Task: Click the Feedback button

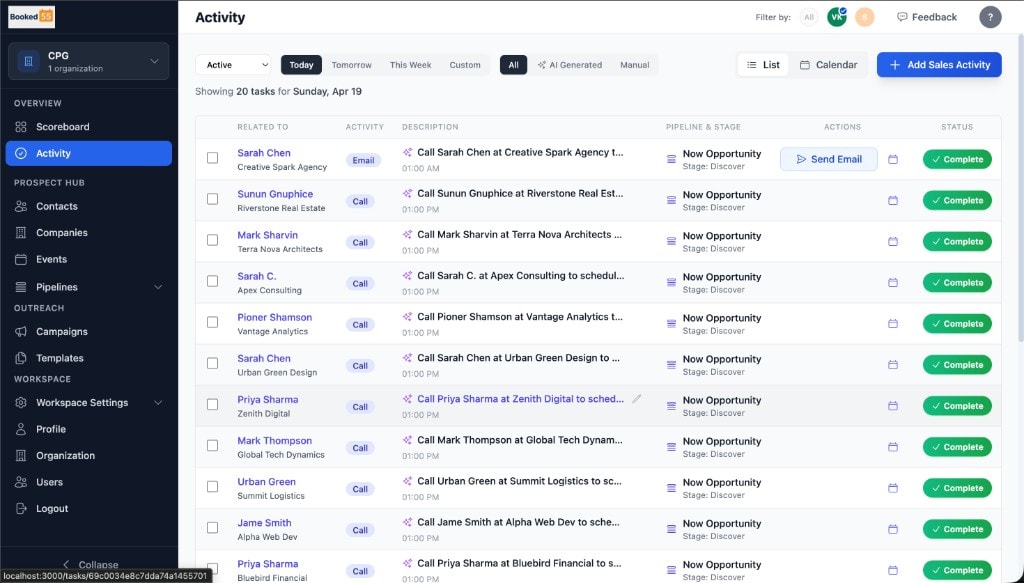Action: (927, 17)
